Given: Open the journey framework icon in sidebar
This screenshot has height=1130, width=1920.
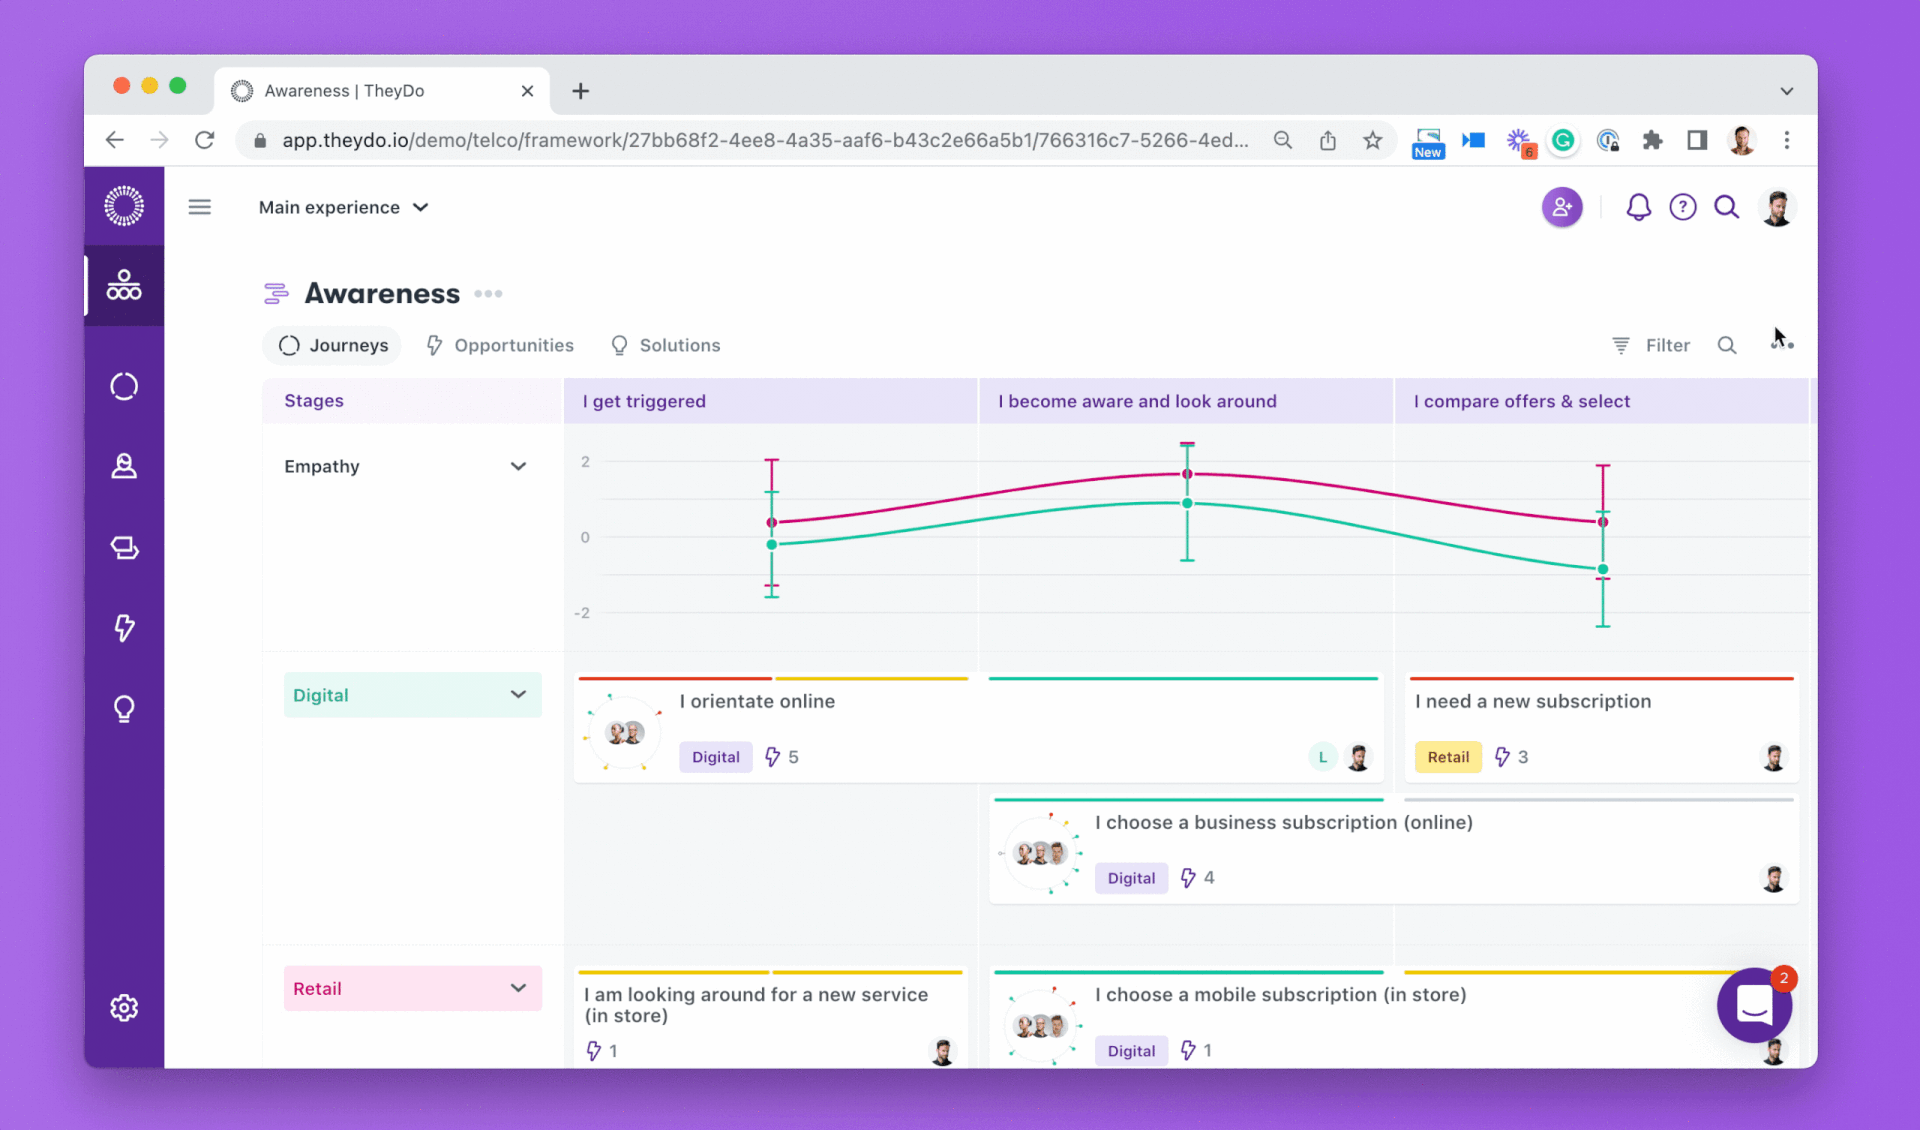Looking at the screenshot, I should (124, 286).
